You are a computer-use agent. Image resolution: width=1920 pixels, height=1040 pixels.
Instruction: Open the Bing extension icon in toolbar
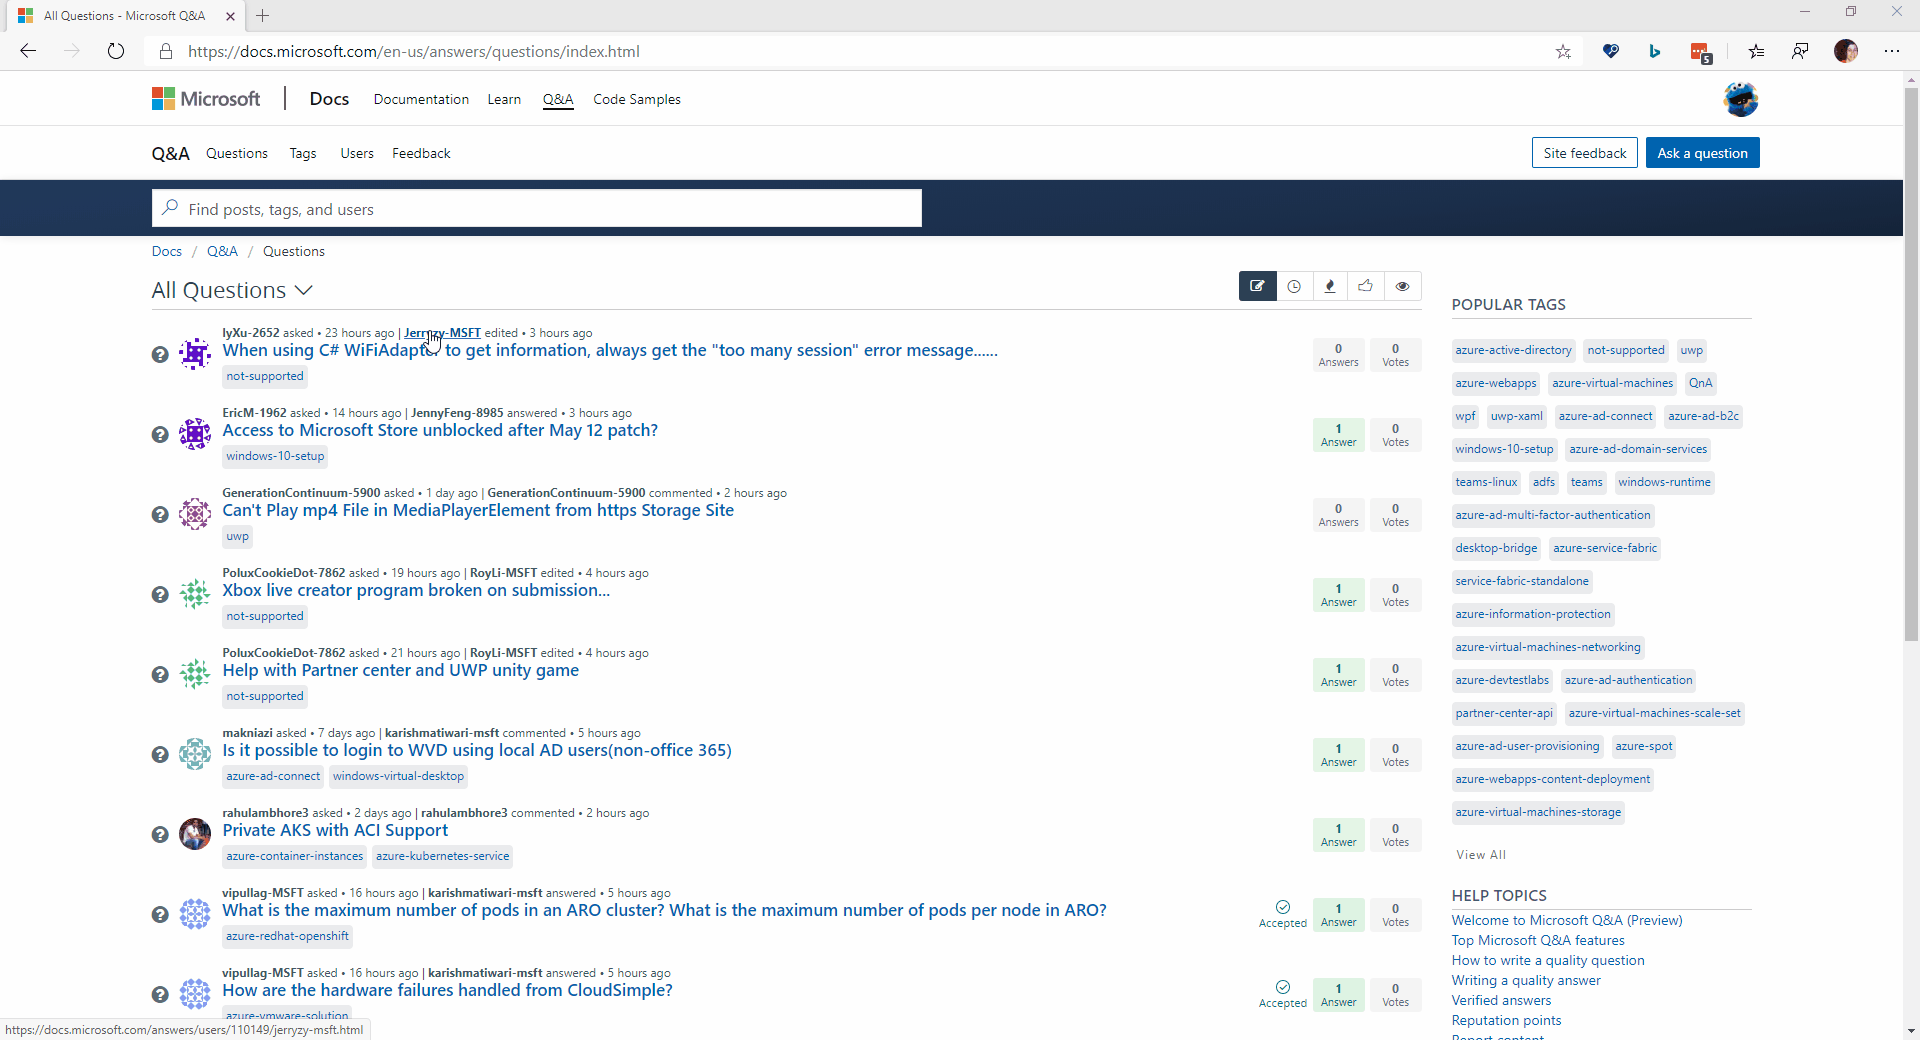[x=1655, y=51]
